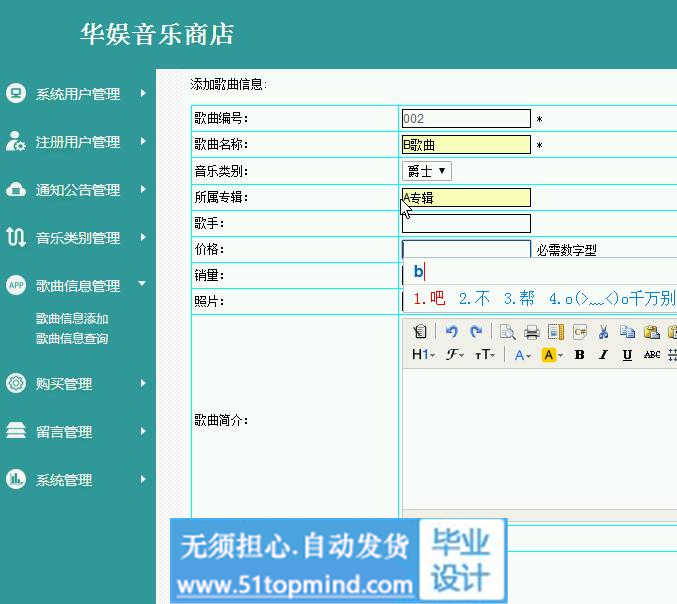Click the 歌手 input field
Viewport: 677px width, 604px height.
[466, 223]
